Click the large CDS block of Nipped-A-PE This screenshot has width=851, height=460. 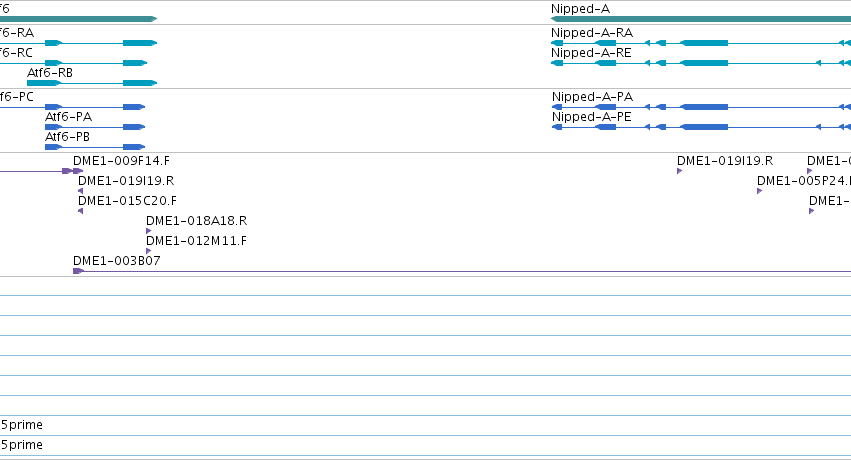click(x=704, y=127)
